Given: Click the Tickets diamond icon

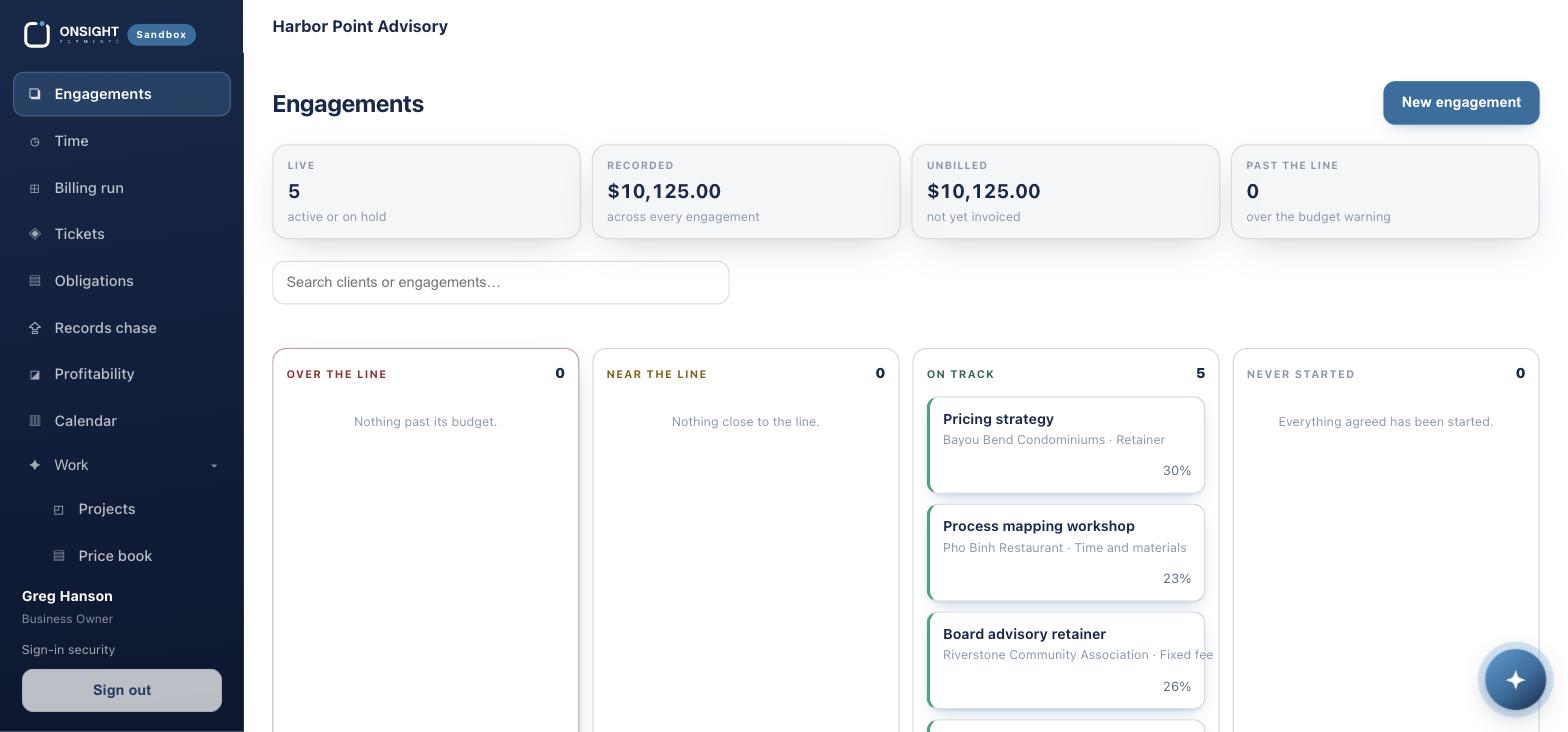Looking at the screenshot, I should pos(35,234).
